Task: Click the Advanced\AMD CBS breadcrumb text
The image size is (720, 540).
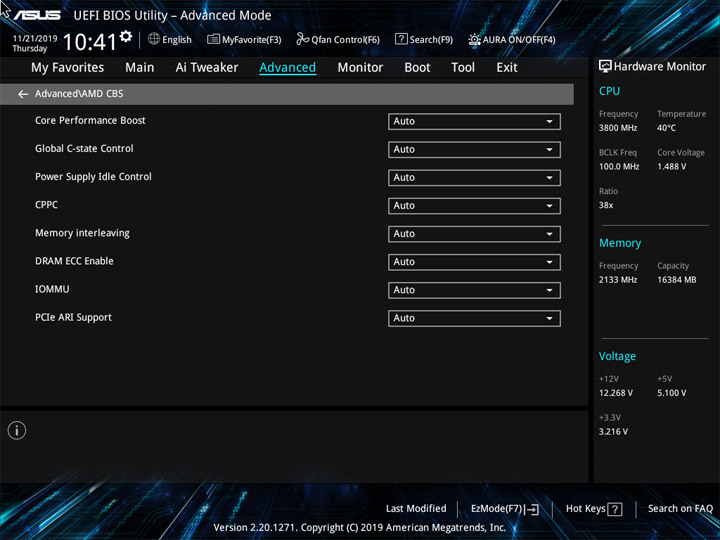Action: point(79,94)
